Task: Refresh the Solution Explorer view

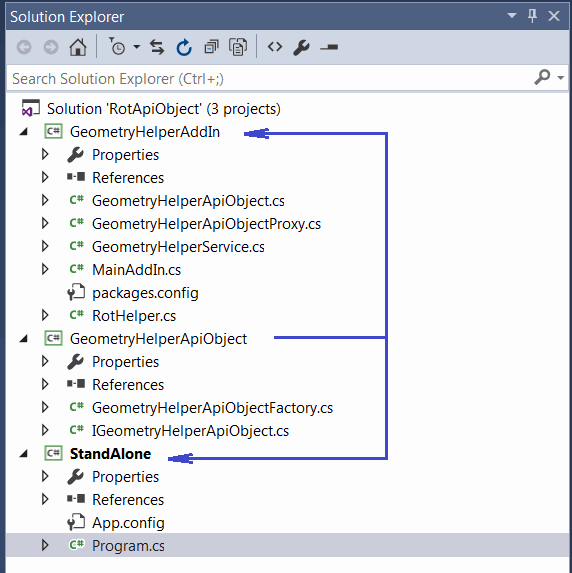Action: pyautogui.click(x=184, y=47)
